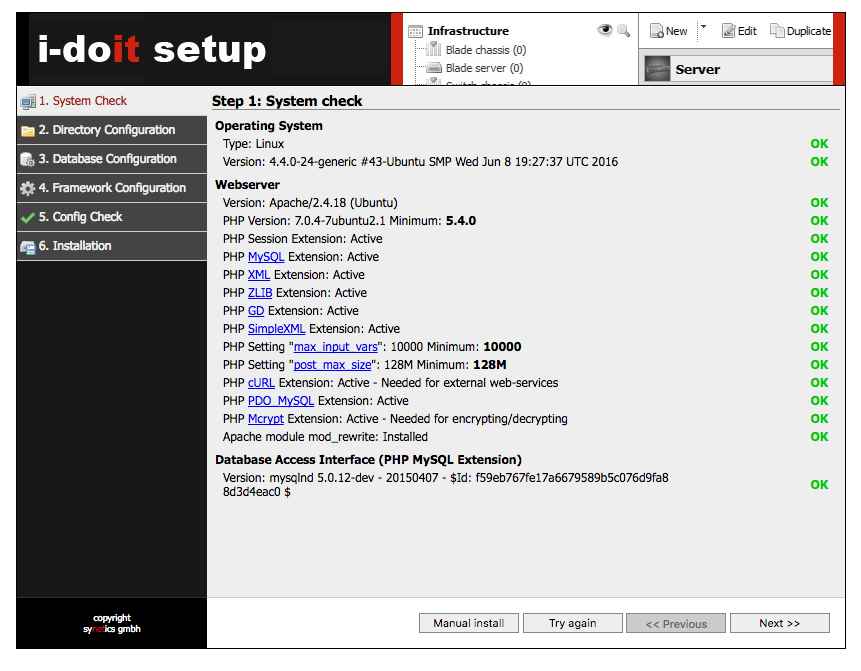Click the Try again button

coord(573,623)
